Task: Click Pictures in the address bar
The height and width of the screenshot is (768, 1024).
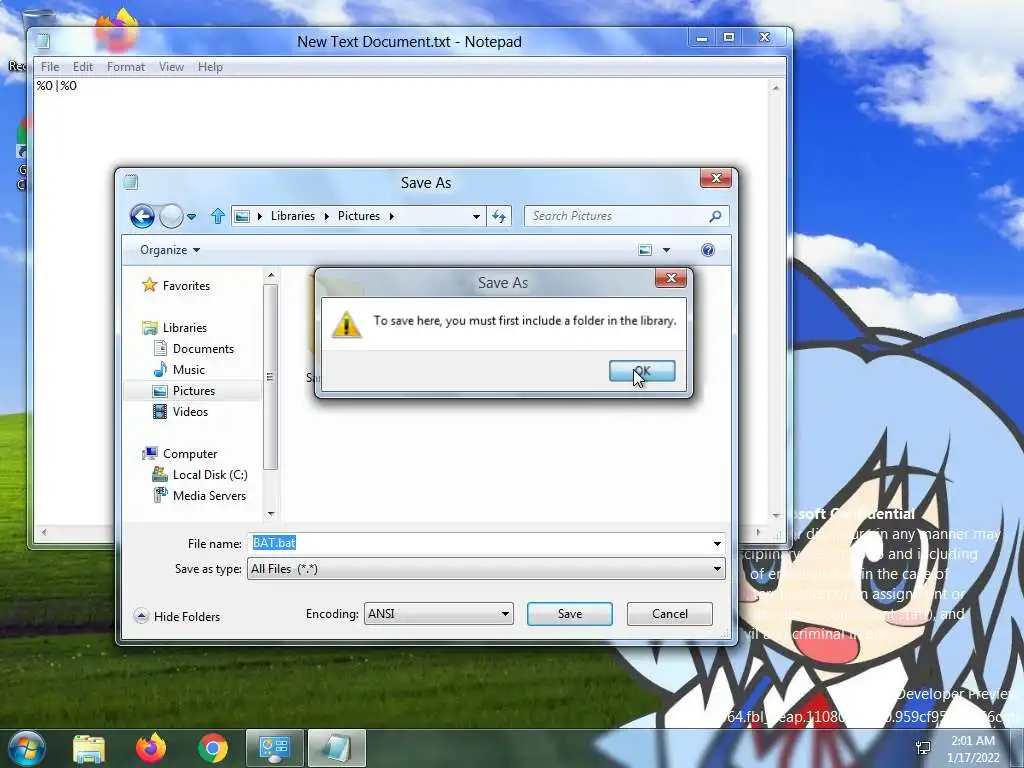Action: pos(359,216)
